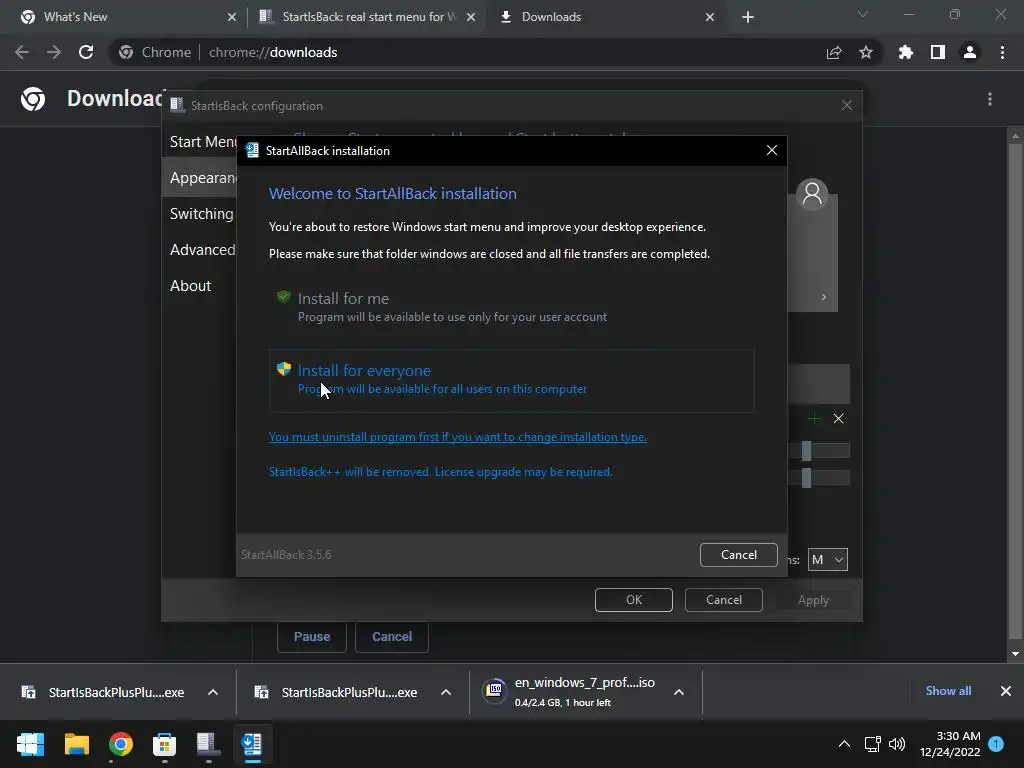Show hidden system tray icons
Screen dimensions: 1024x768
click(844, 744)
